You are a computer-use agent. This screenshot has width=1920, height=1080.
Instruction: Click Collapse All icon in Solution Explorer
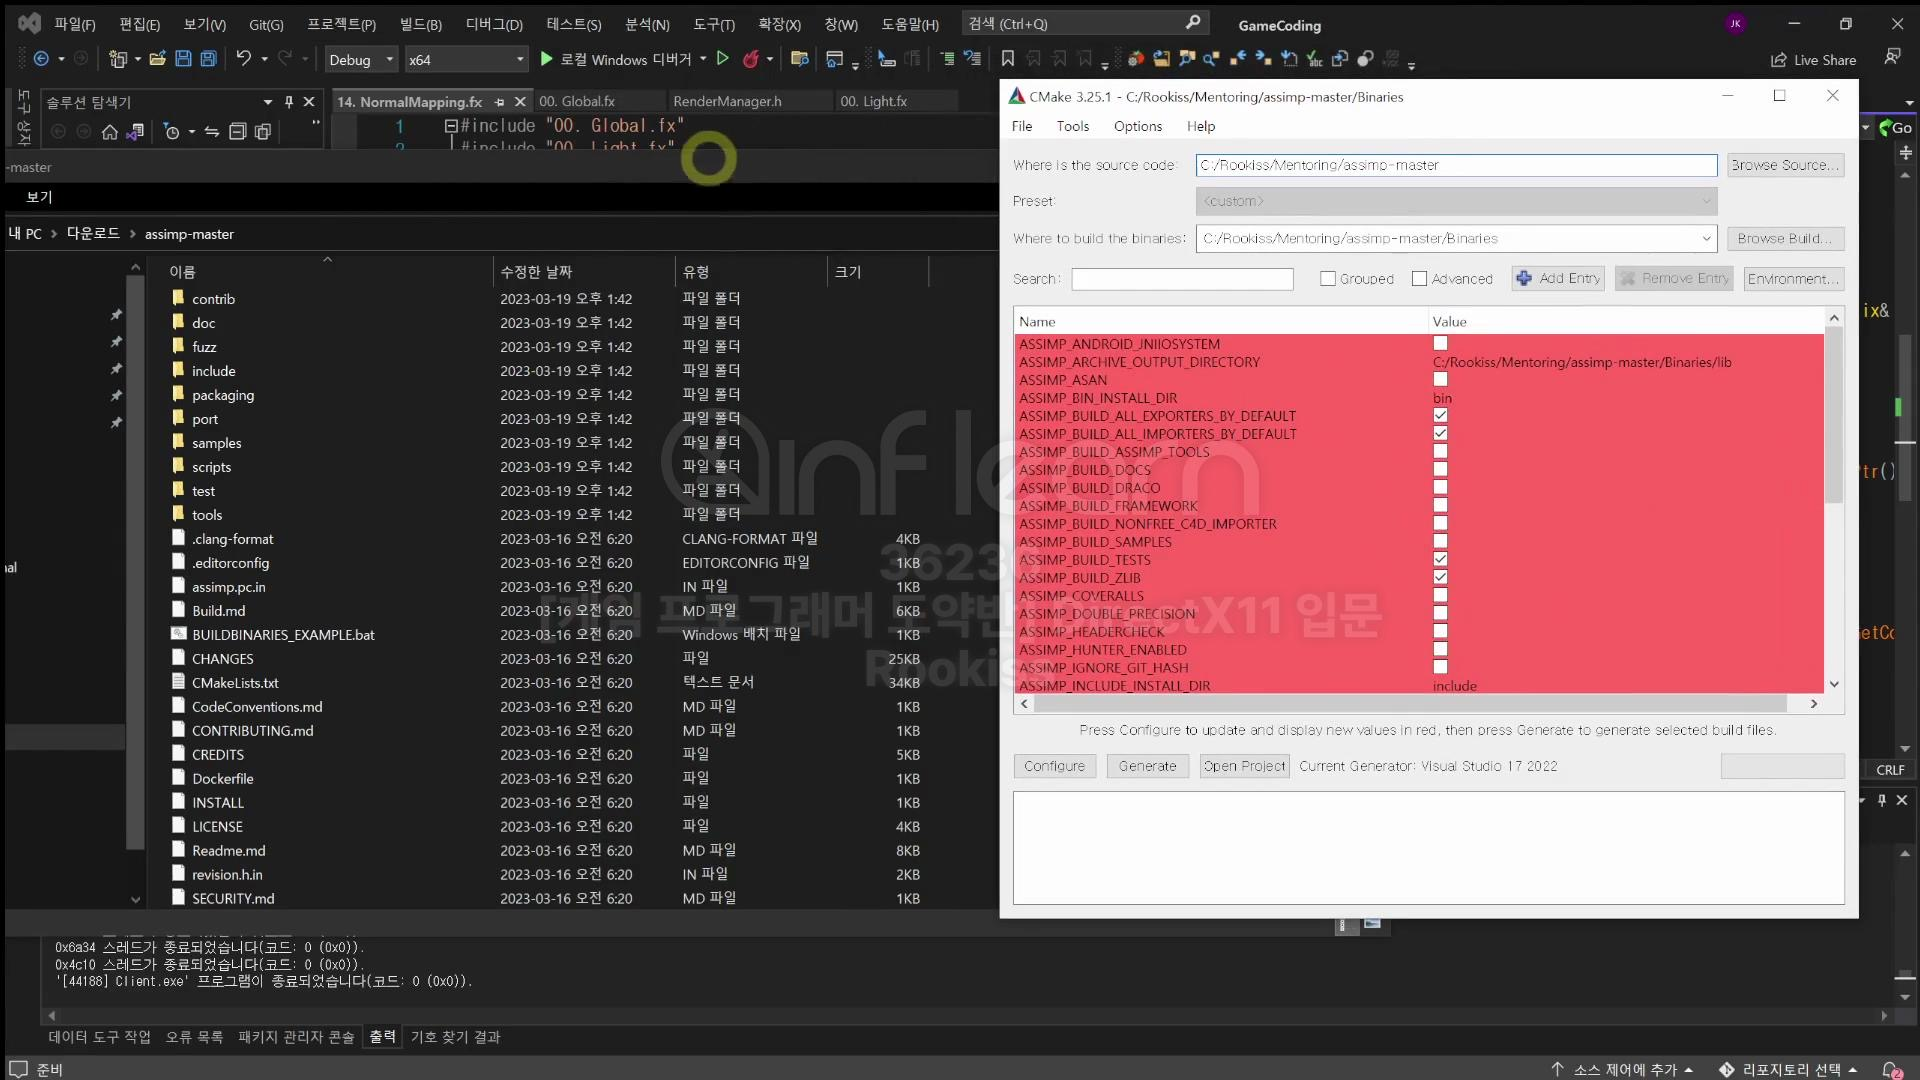tap(237, 132)
